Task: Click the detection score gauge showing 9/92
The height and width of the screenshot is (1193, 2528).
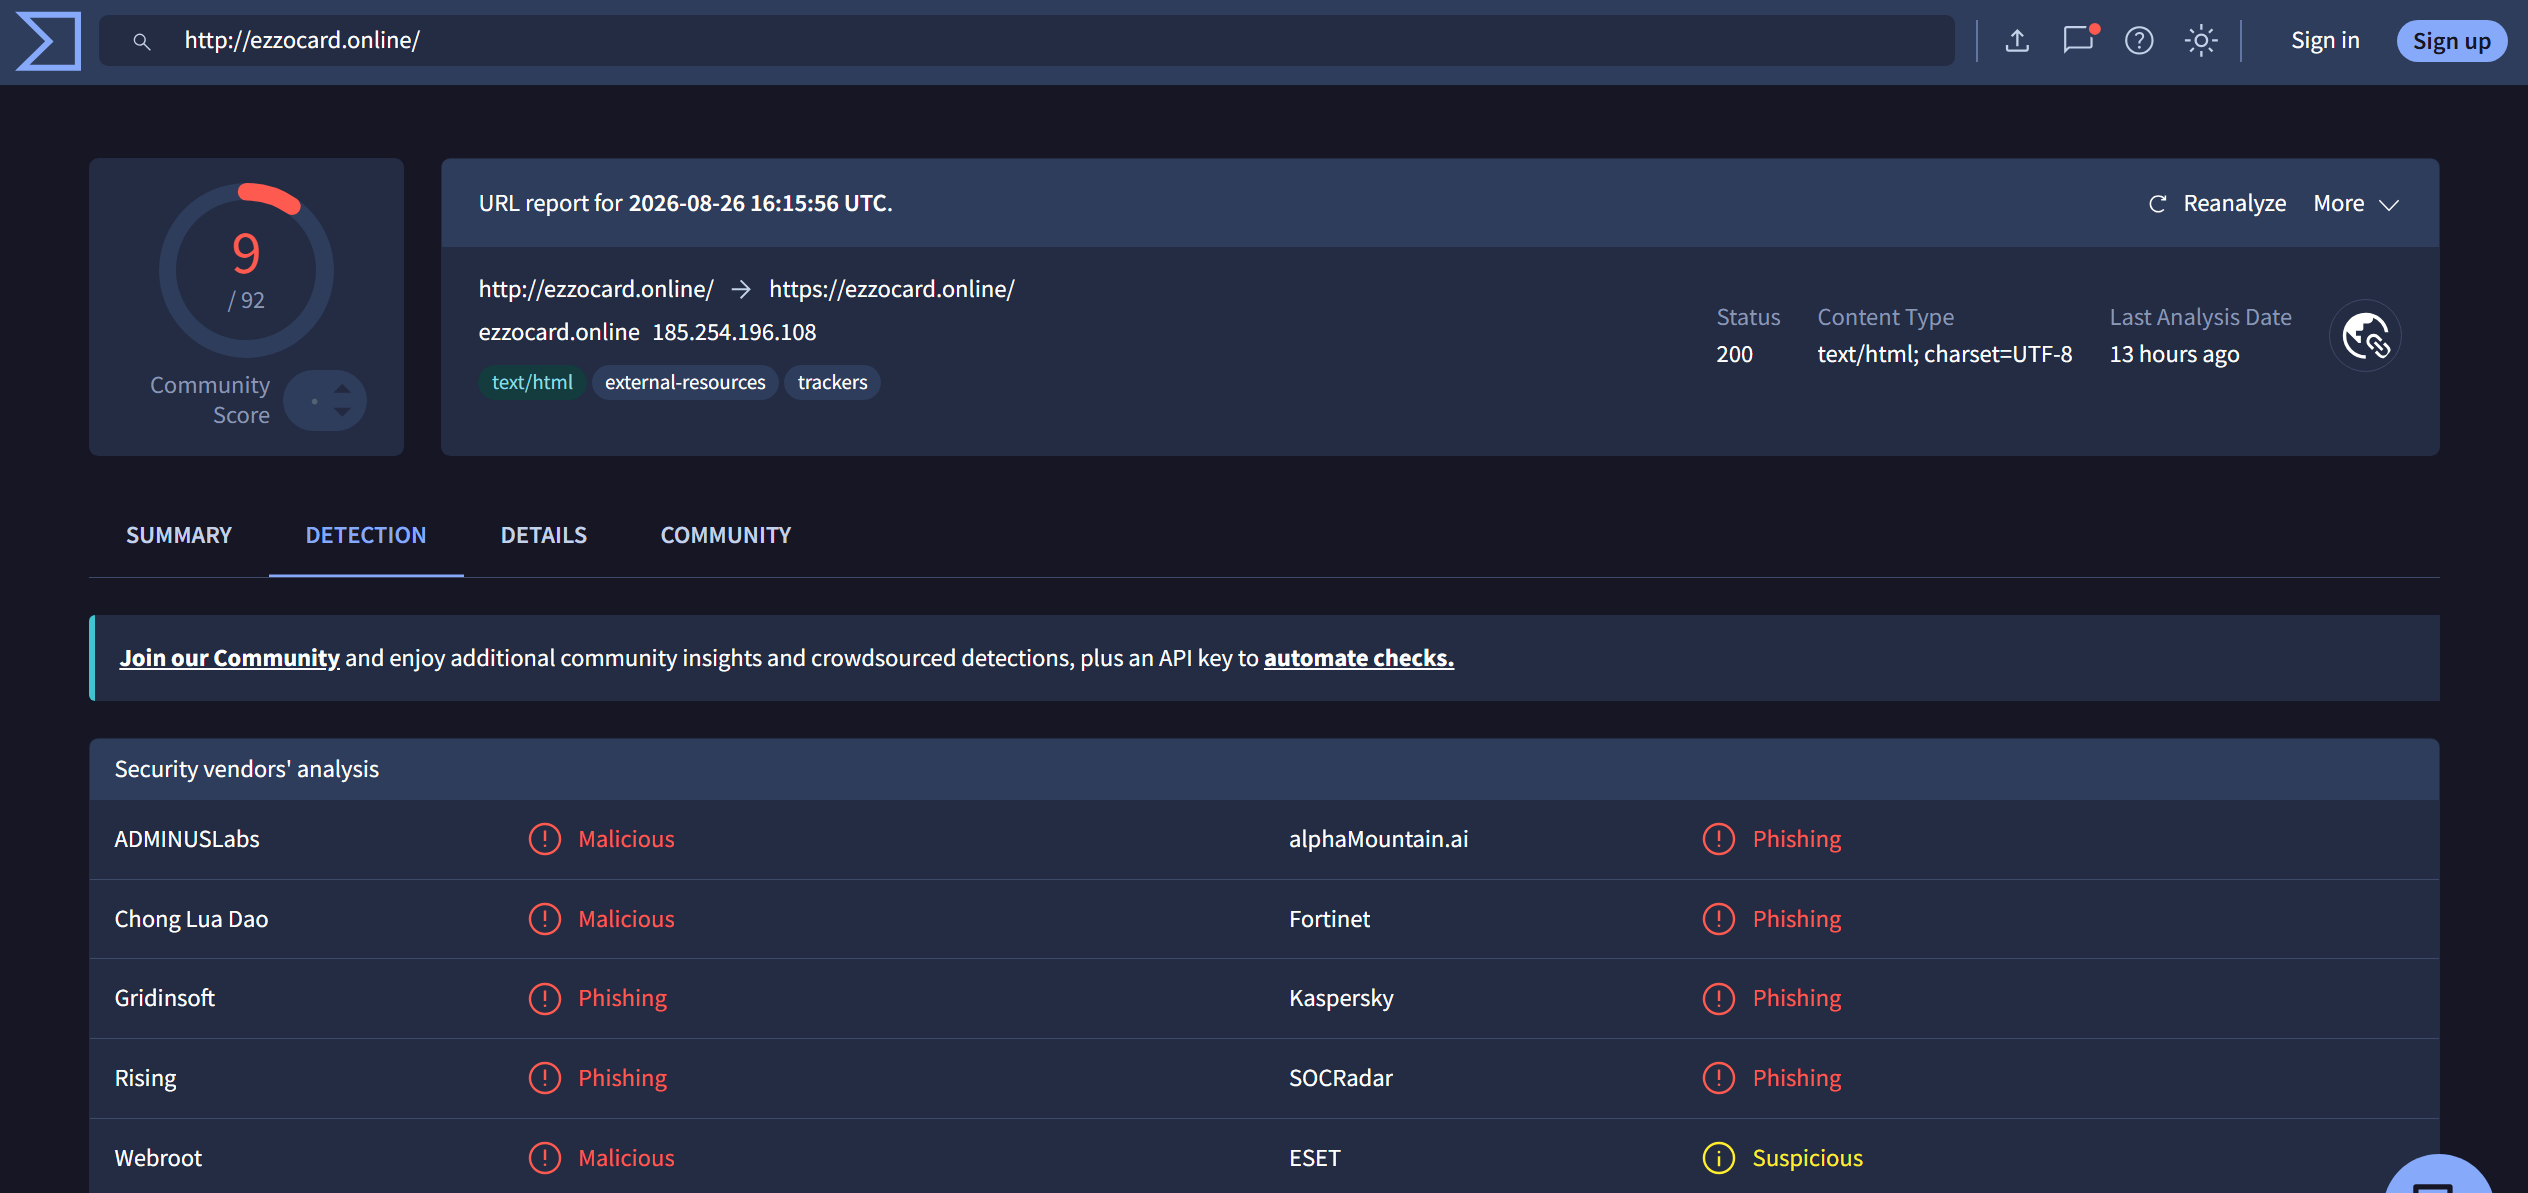Action: click(246, 270)
